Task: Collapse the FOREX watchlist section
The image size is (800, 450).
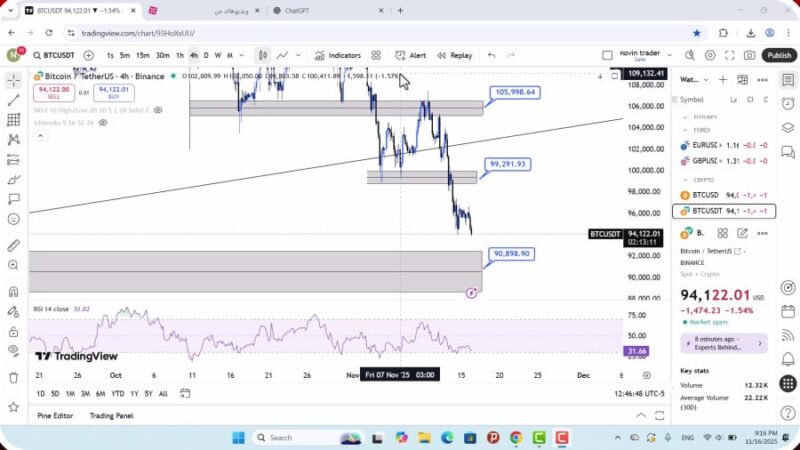Action: [x=685, y=130]
